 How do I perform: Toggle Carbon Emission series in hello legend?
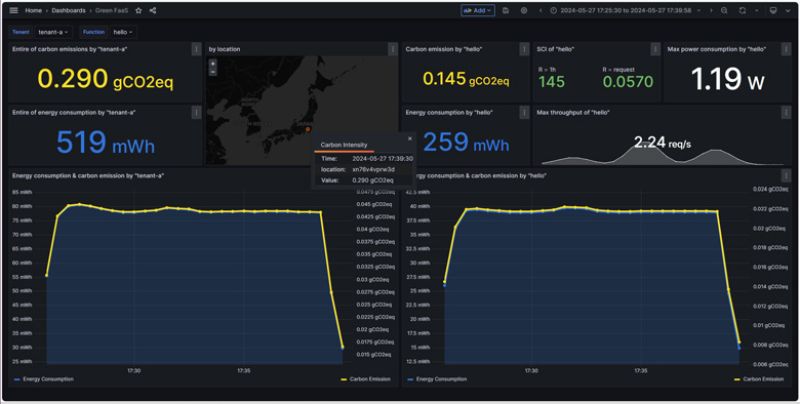coord(763,380)
